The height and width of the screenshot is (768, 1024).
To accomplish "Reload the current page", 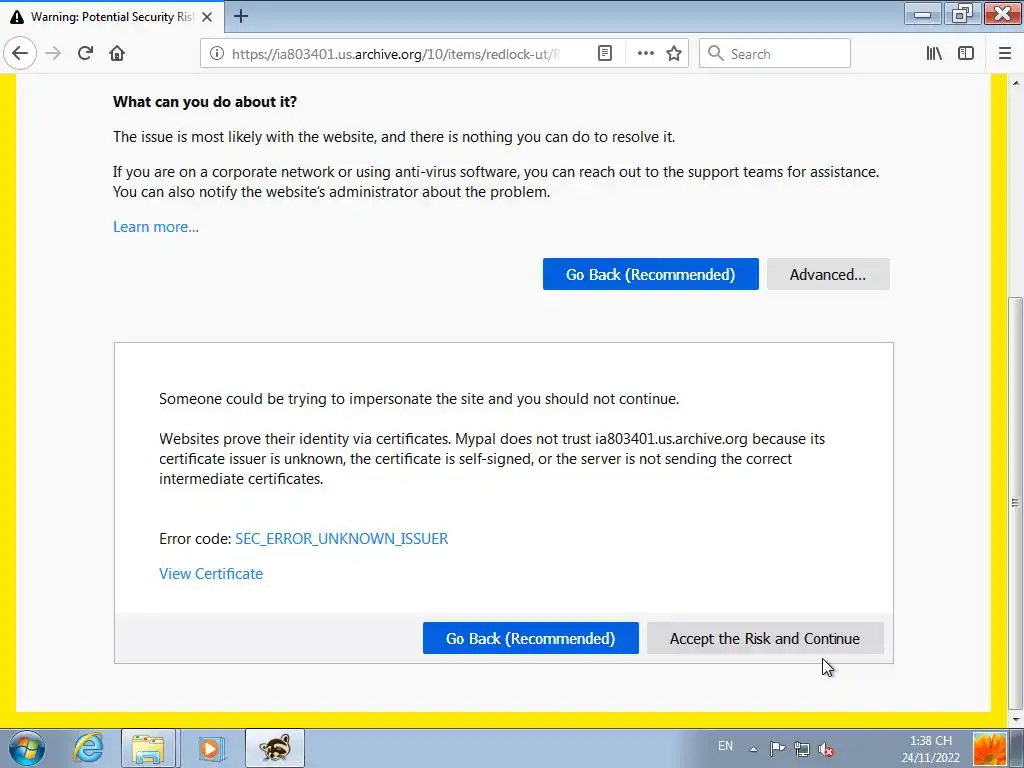I will pos(85,54).
